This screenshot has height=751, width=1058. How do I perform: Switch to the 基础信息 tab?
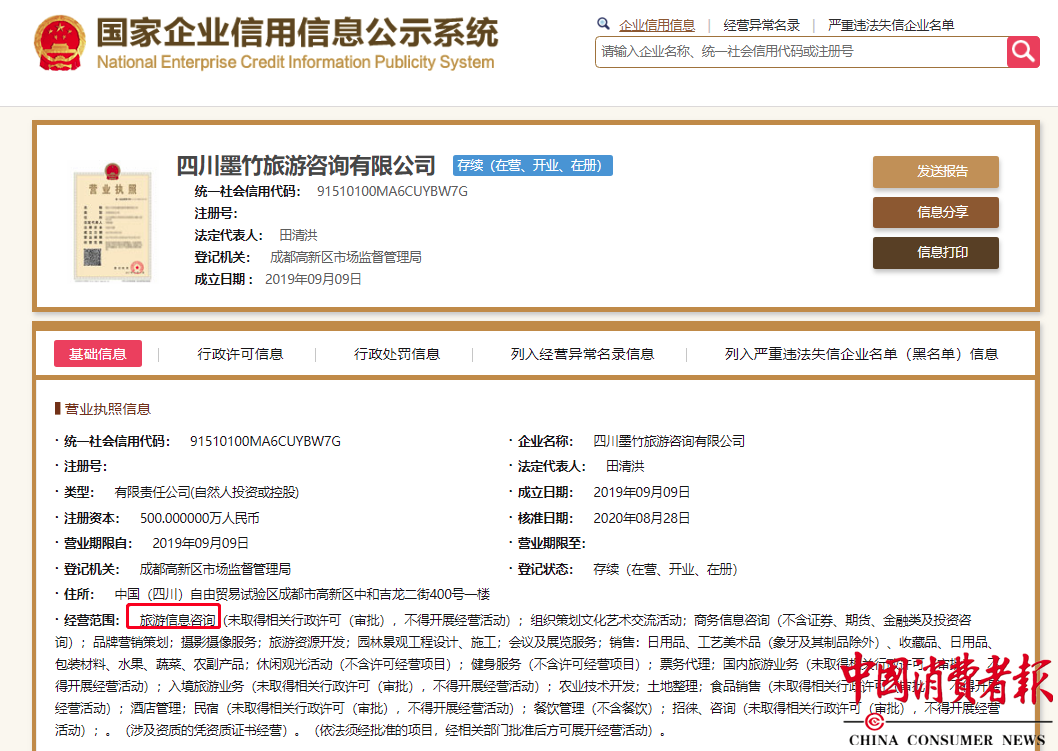coord(98,354)
